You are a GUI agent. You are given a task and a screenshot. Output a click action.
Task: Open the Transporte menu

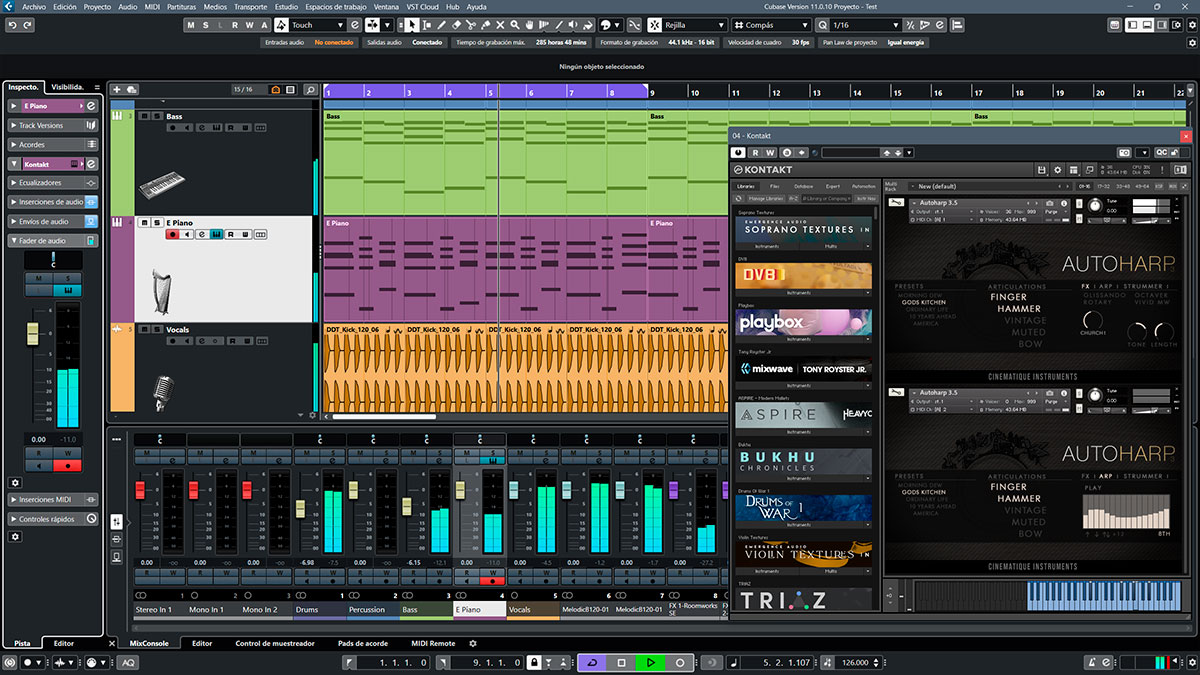coord(250,6)
